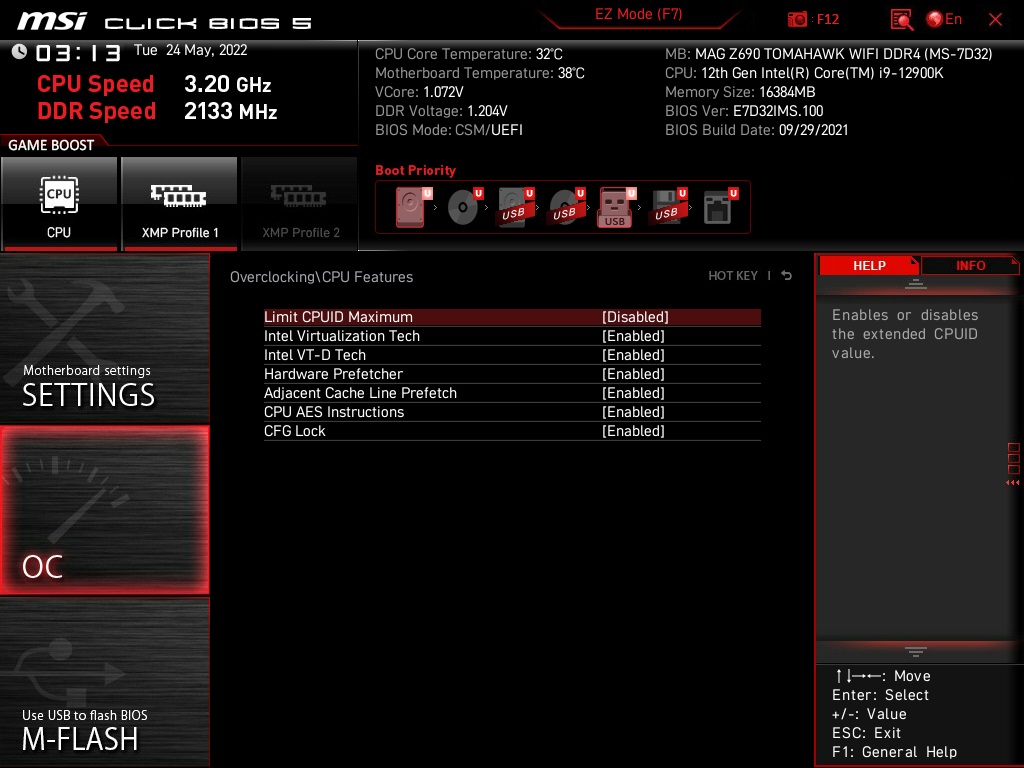Toggle the CPU Game Boost button
1024x768 pixels.
[59, 204]
